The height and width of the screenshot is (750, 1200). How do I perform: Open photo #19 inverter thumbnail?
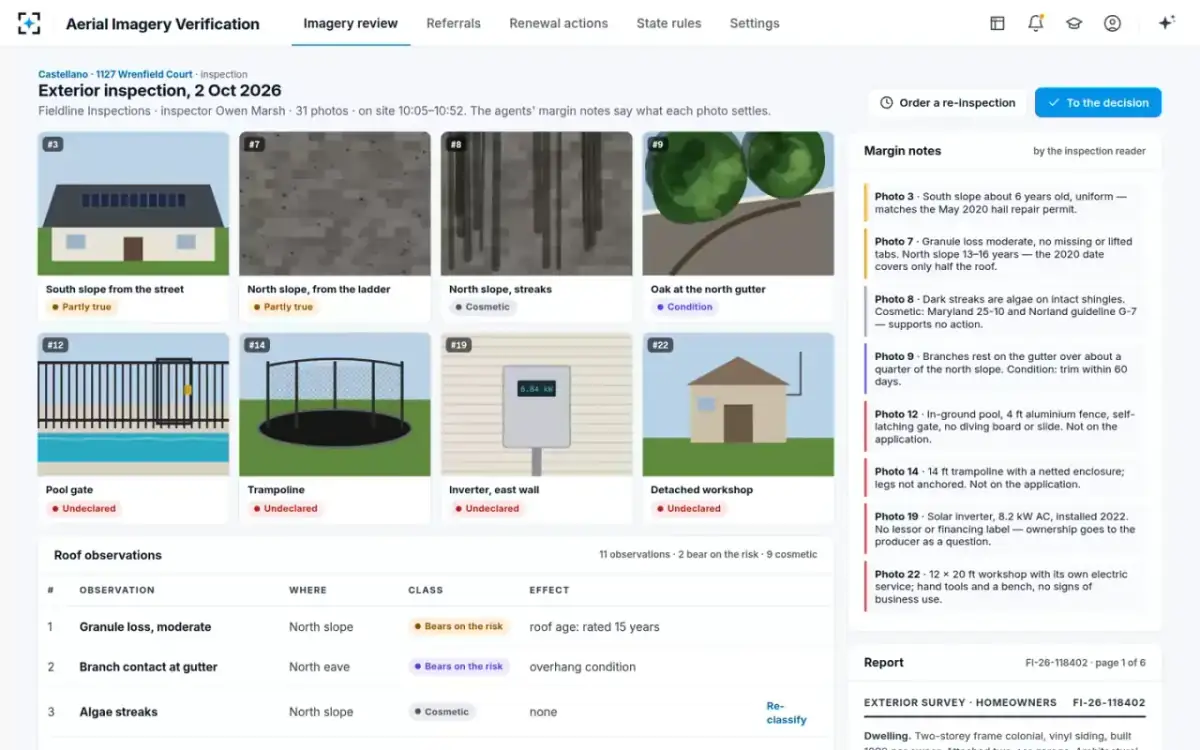click(x=537, y=404)
